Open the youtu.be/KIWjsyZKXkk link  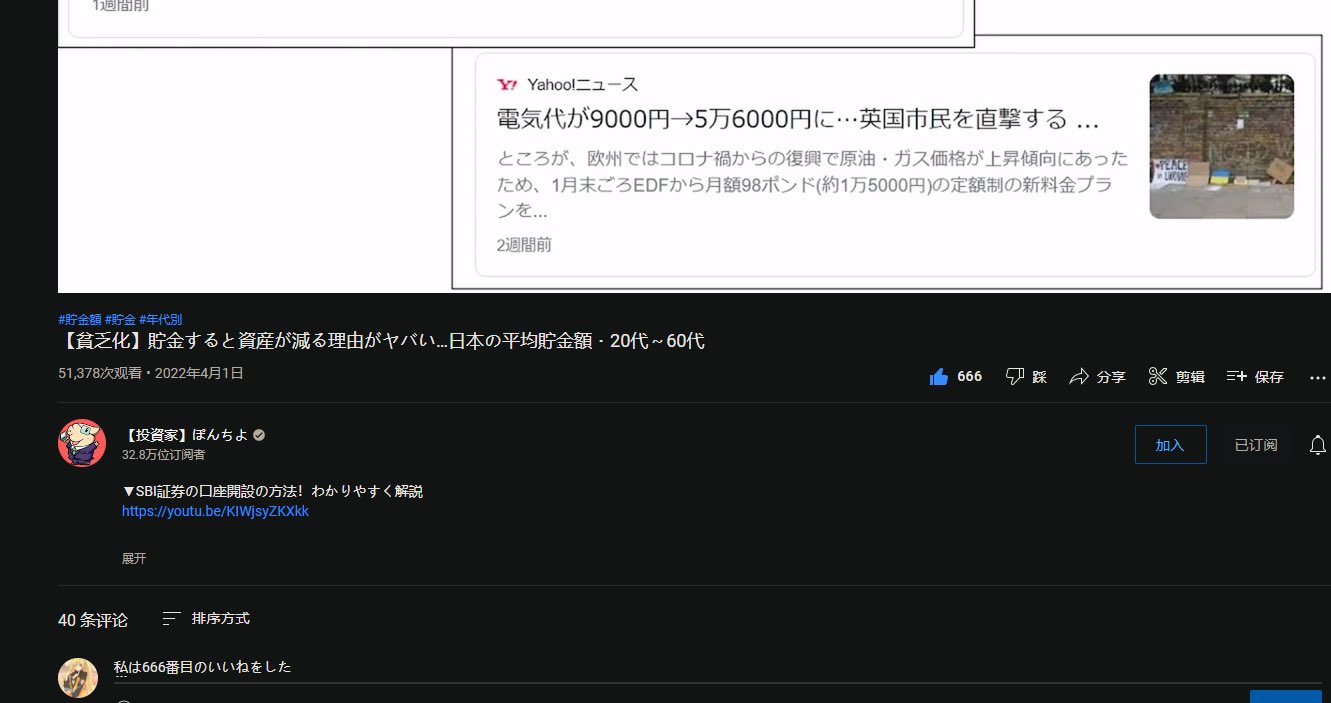pos(215,511)
